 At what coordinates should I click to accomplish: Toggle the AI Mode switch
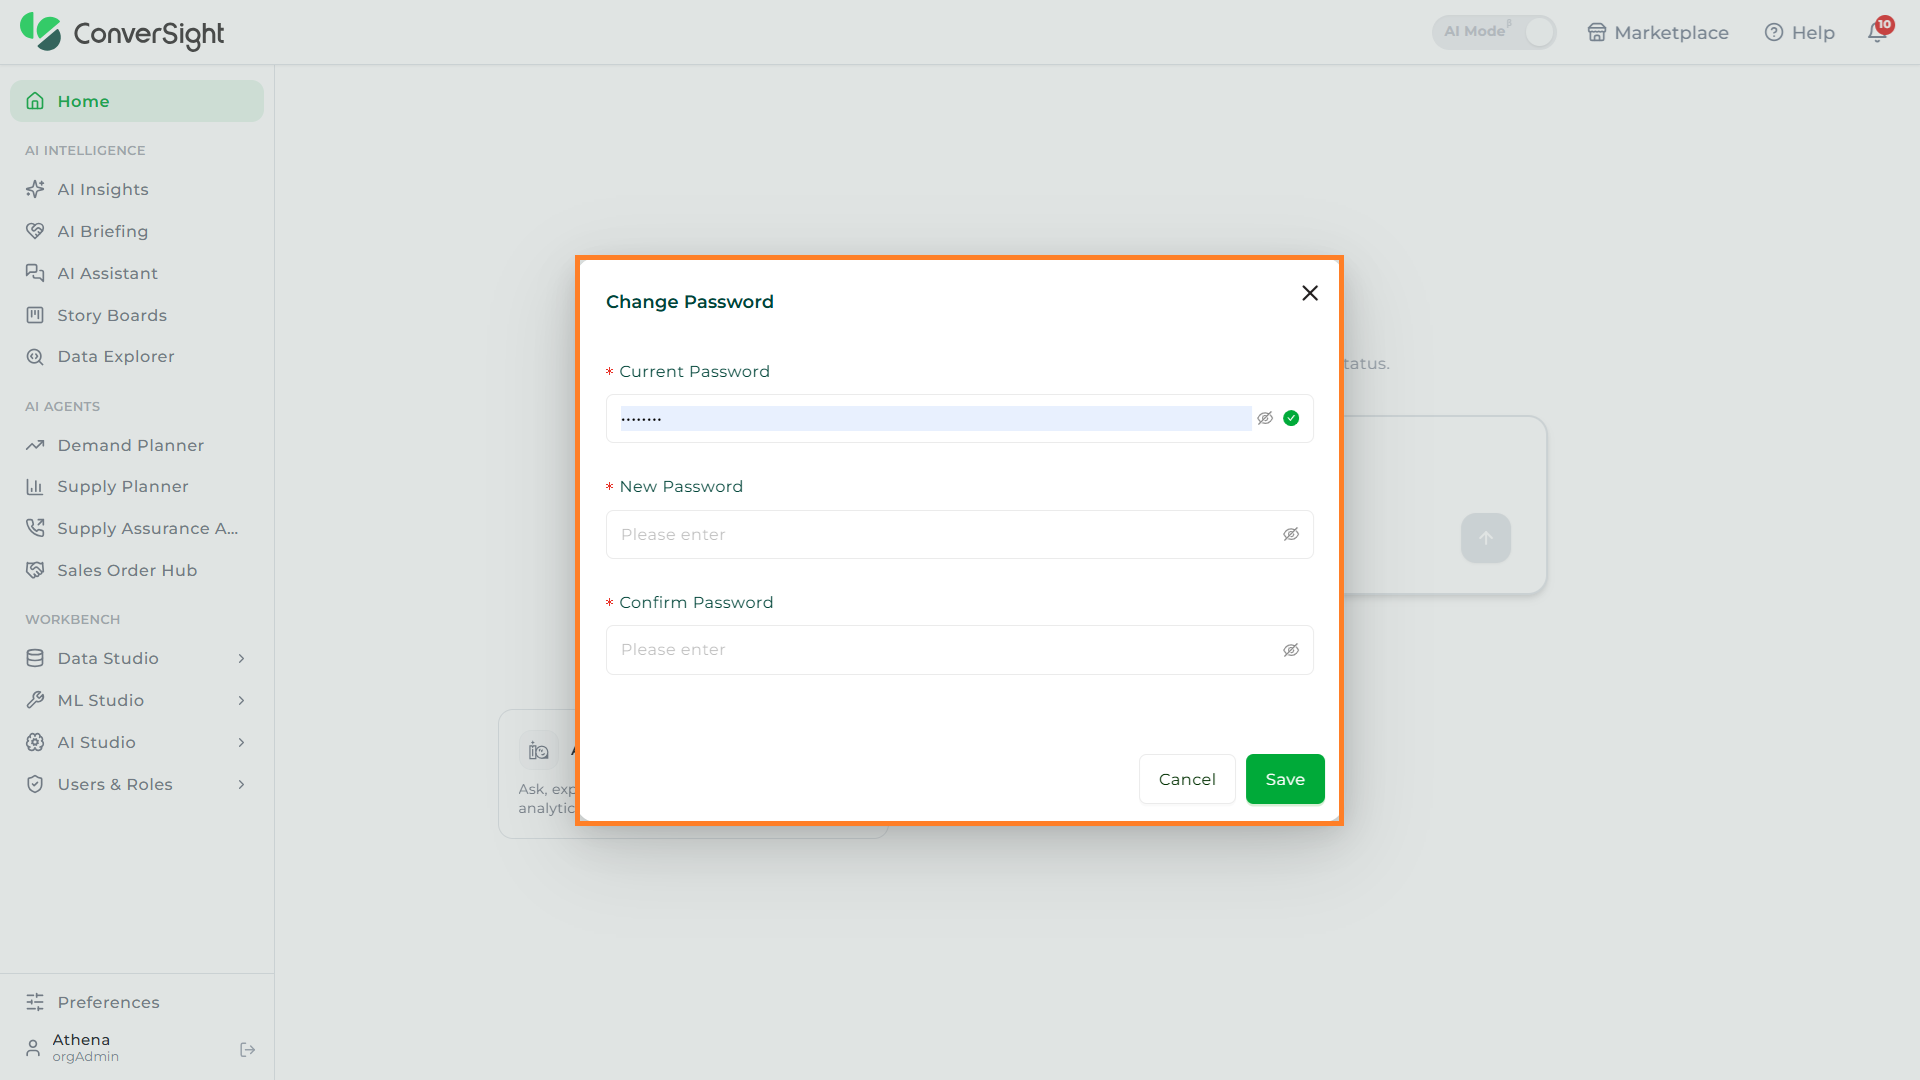point(1494,32)
